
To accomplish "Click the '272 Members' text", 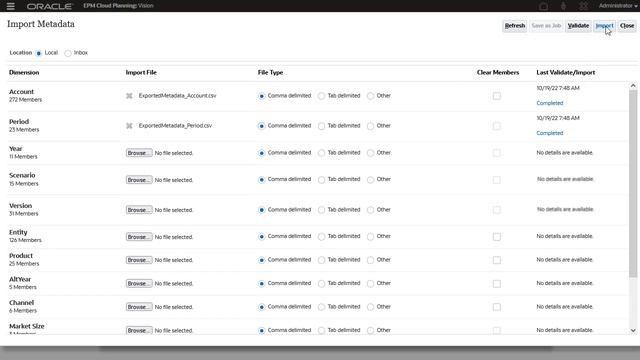I will [25, 100].
